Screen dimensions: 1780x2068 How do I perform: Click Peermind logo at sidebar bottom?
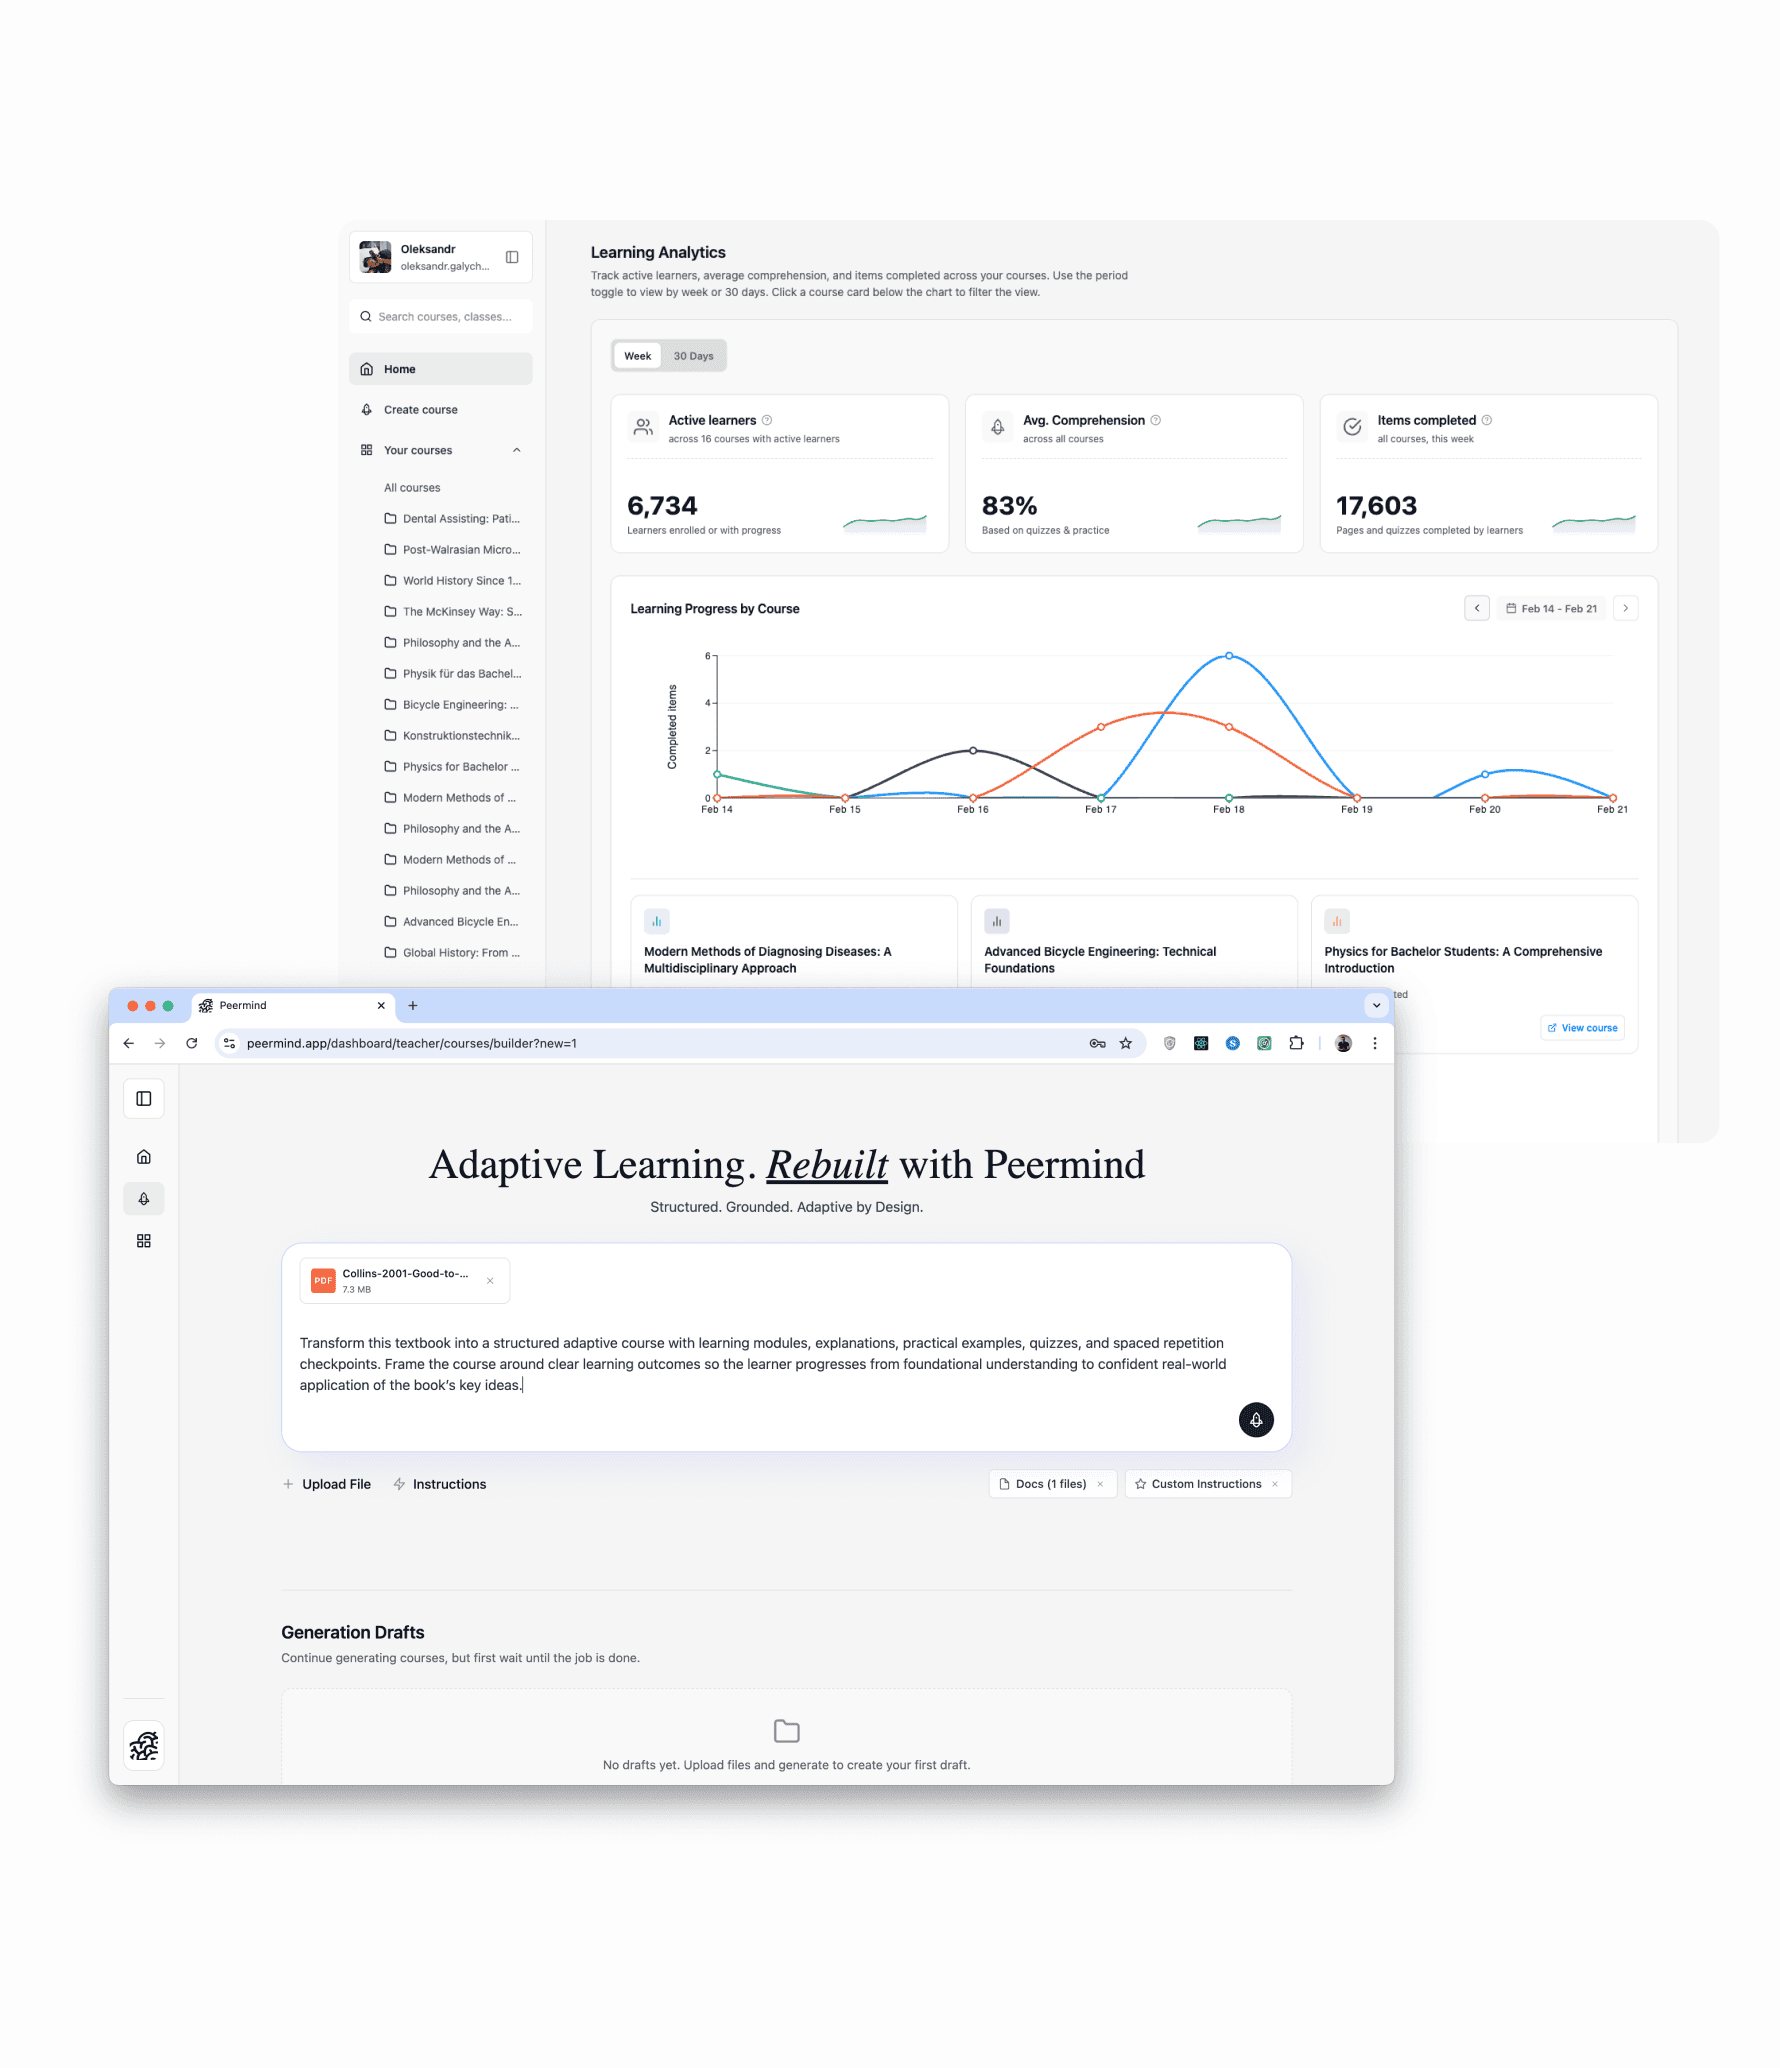pos(144,1746)
